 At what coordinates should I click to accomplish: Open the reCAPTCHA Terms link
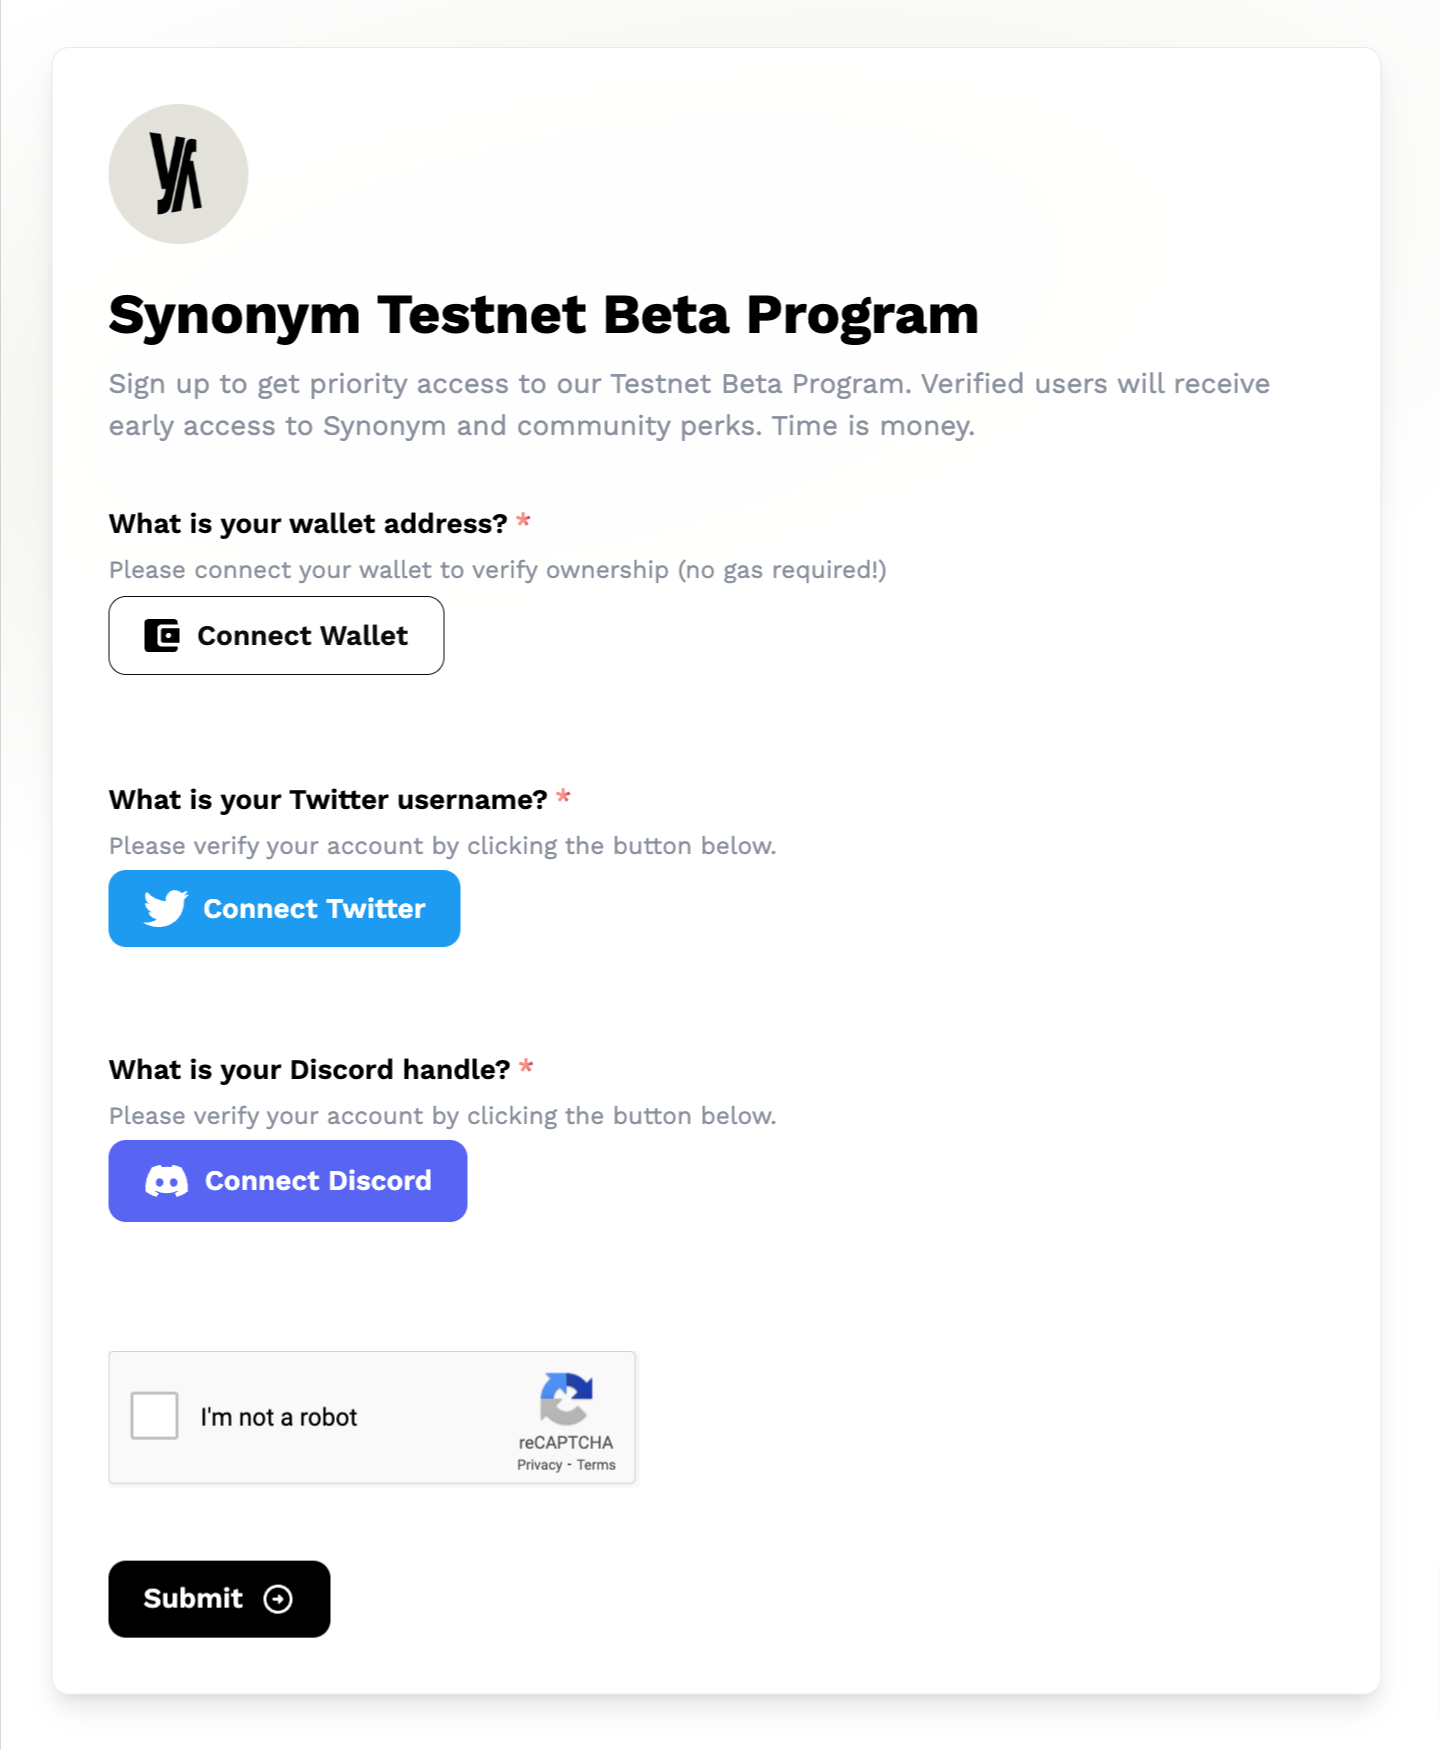pos(596,1465)
